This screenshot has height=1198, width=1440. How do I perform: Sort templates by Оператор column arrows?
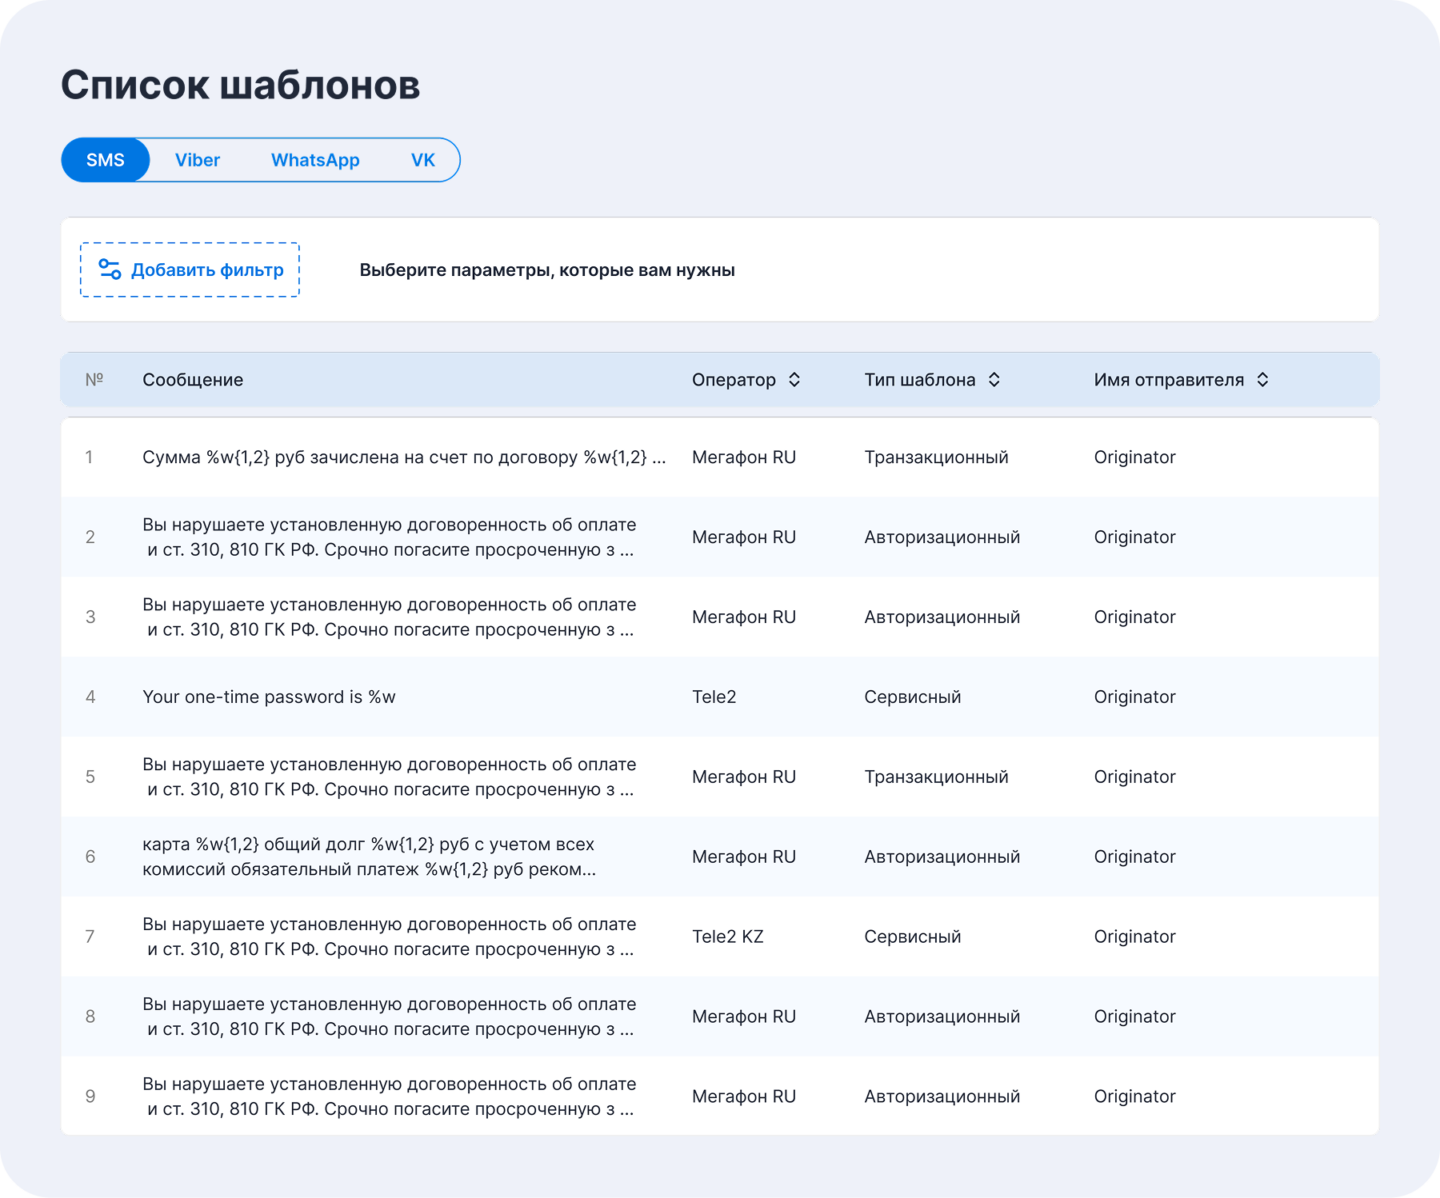[794, 380]
